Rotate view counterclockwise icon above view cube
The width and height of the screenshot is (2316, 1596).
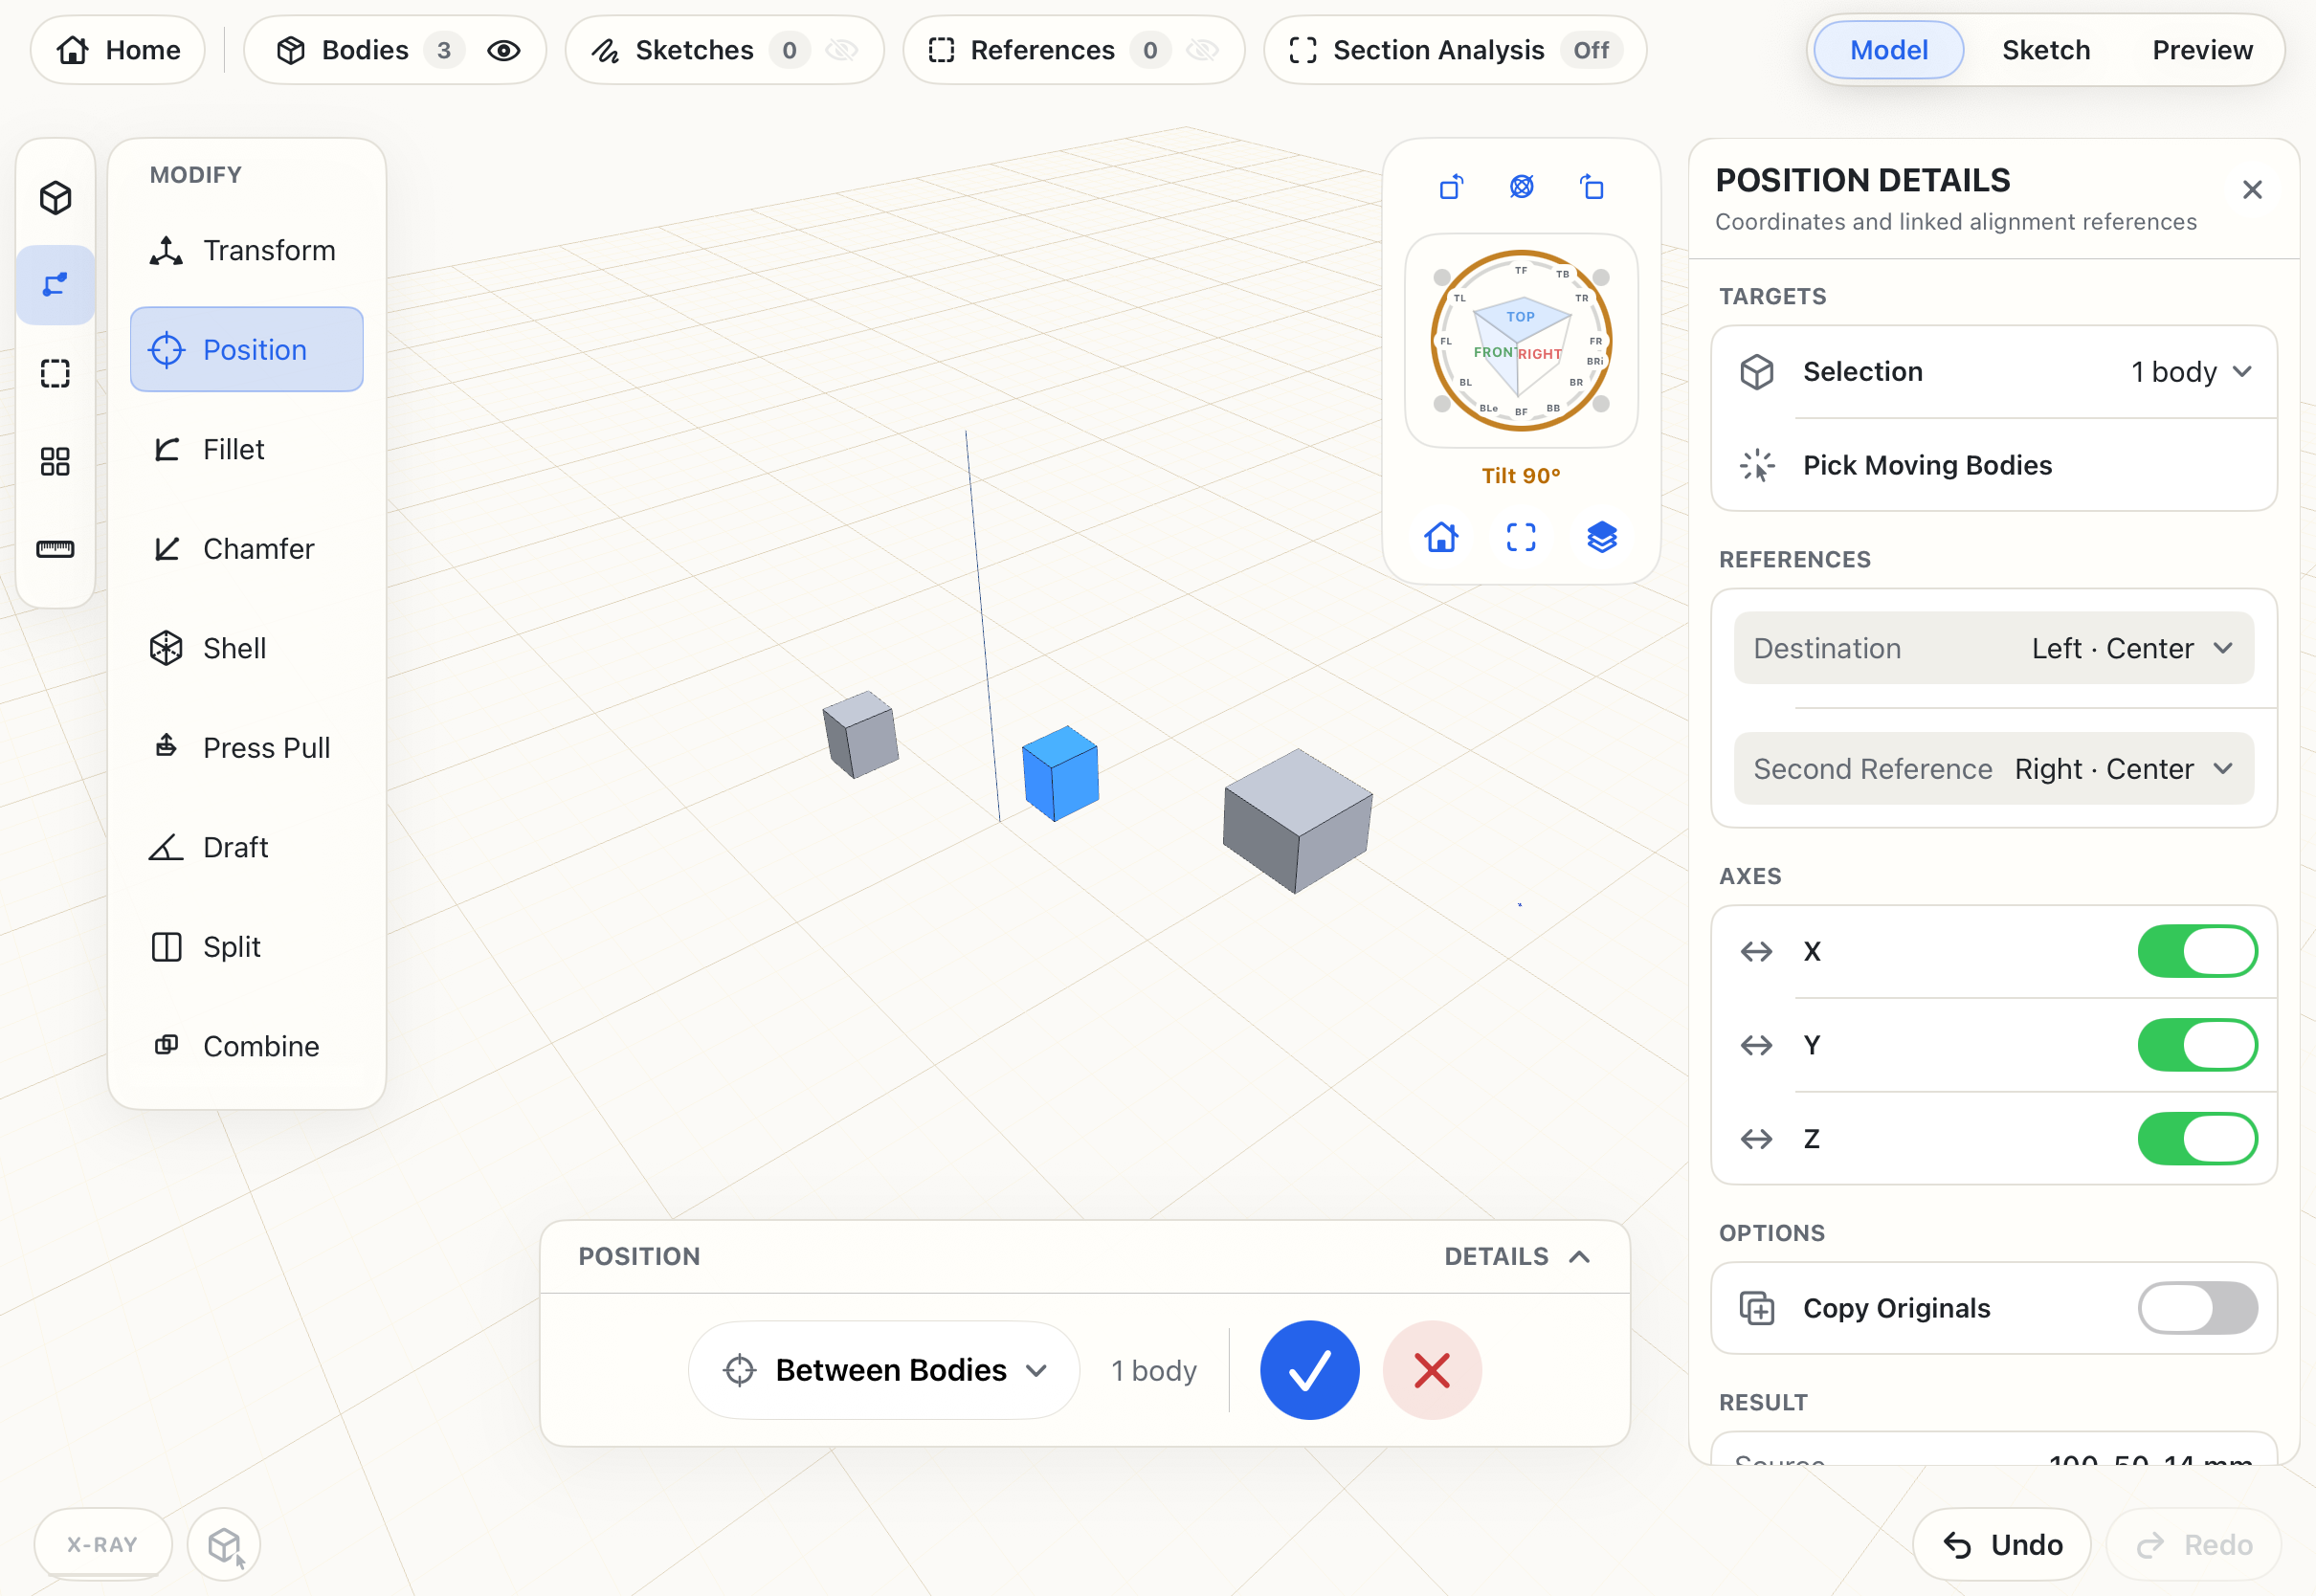click(x=1451, y=187)
